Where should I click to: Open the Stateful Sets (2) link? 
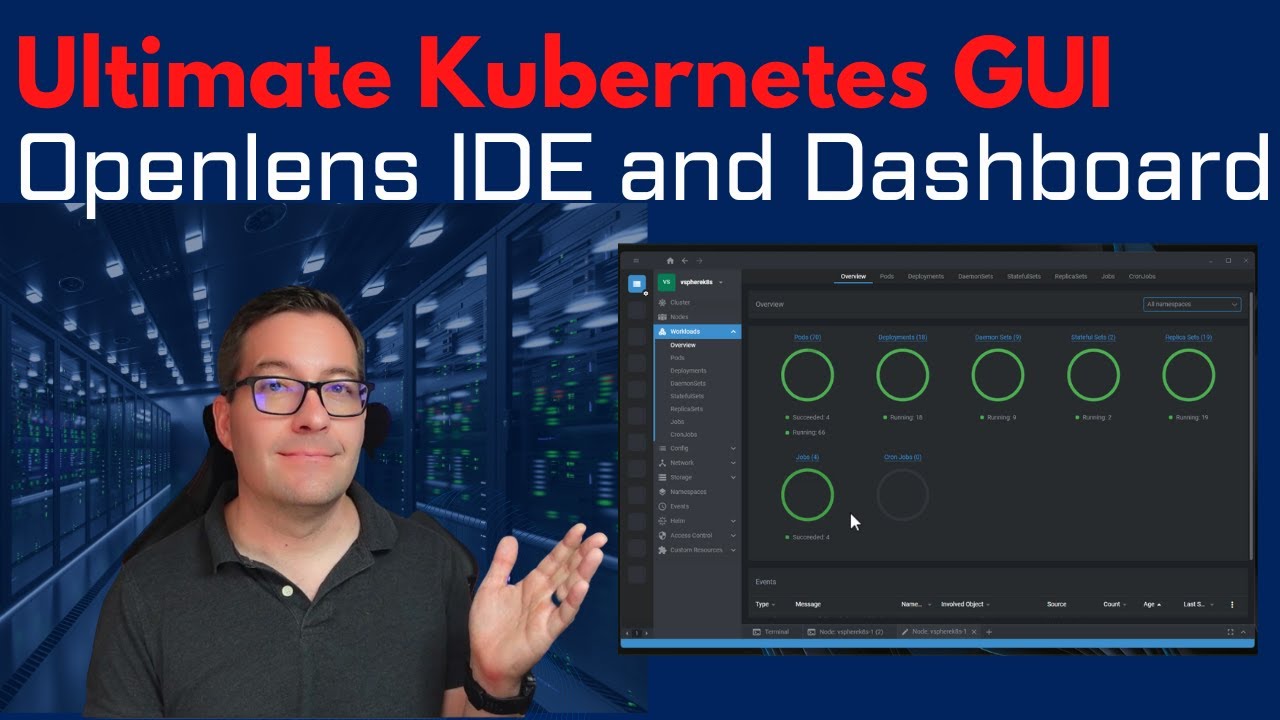(1093, 337)
